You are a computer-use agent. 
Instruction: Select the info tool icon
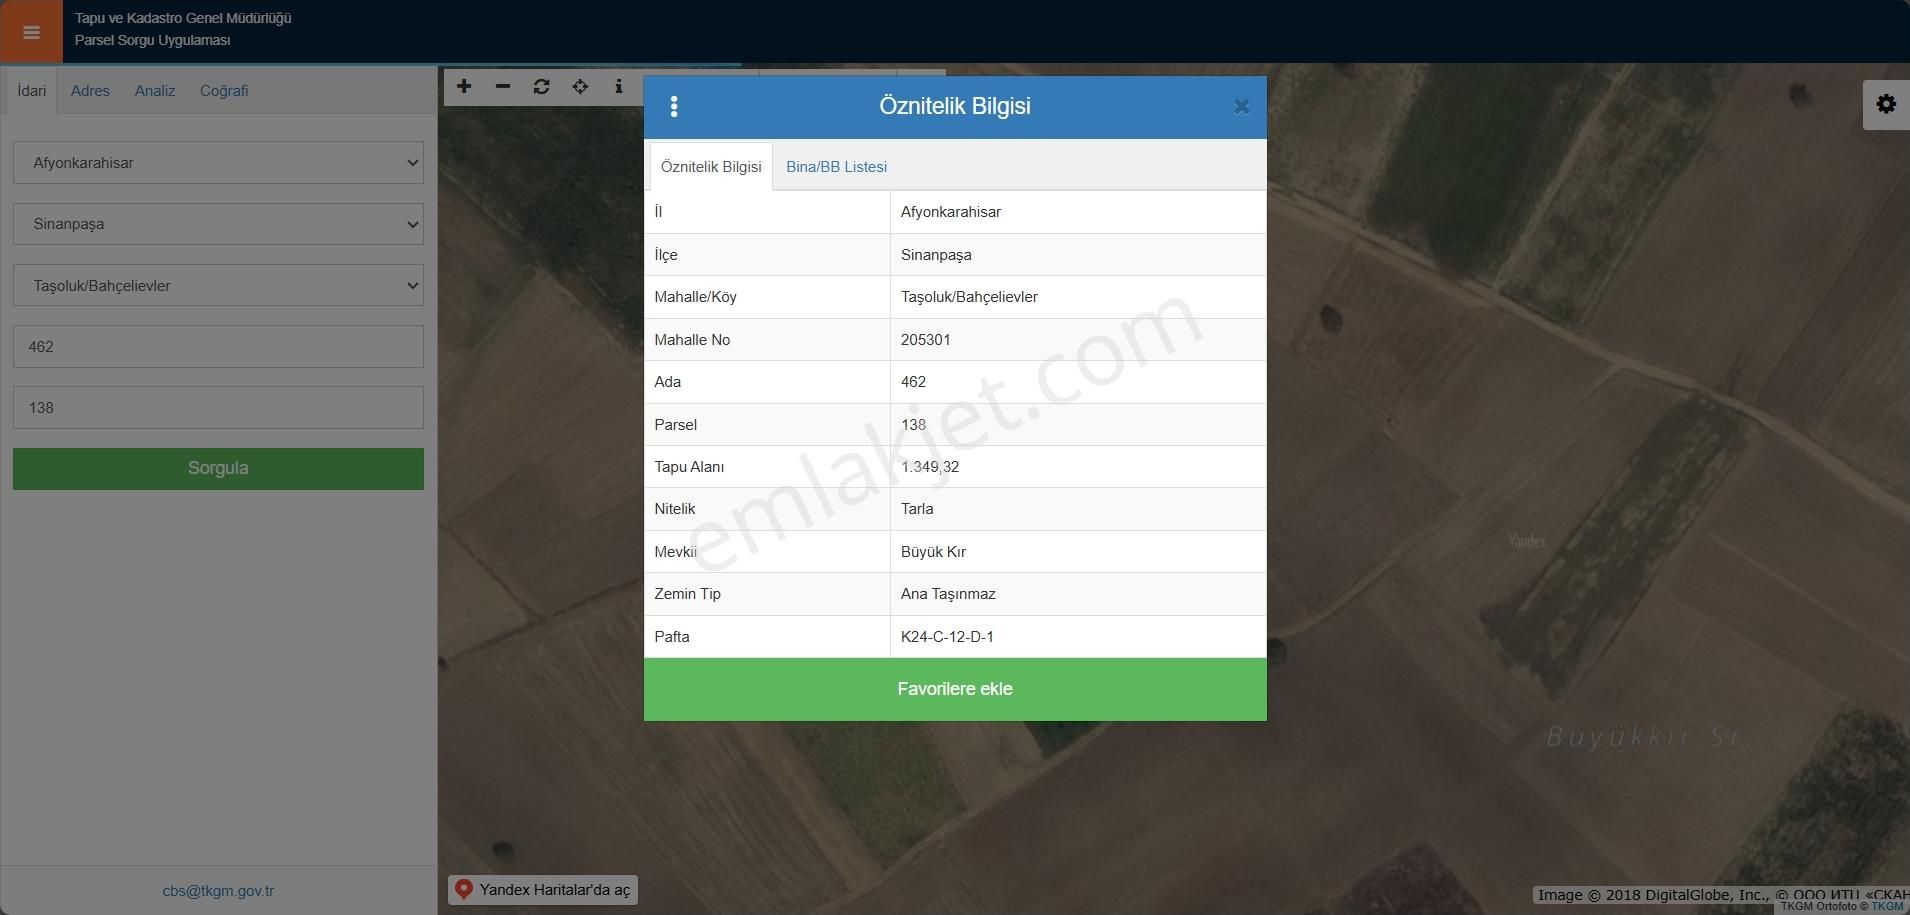[619, 87]
